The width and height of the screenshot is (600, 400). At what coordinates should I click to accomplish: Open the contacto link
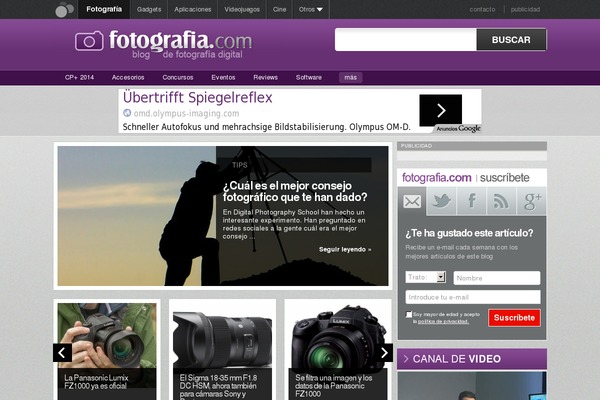click(482, 9)
